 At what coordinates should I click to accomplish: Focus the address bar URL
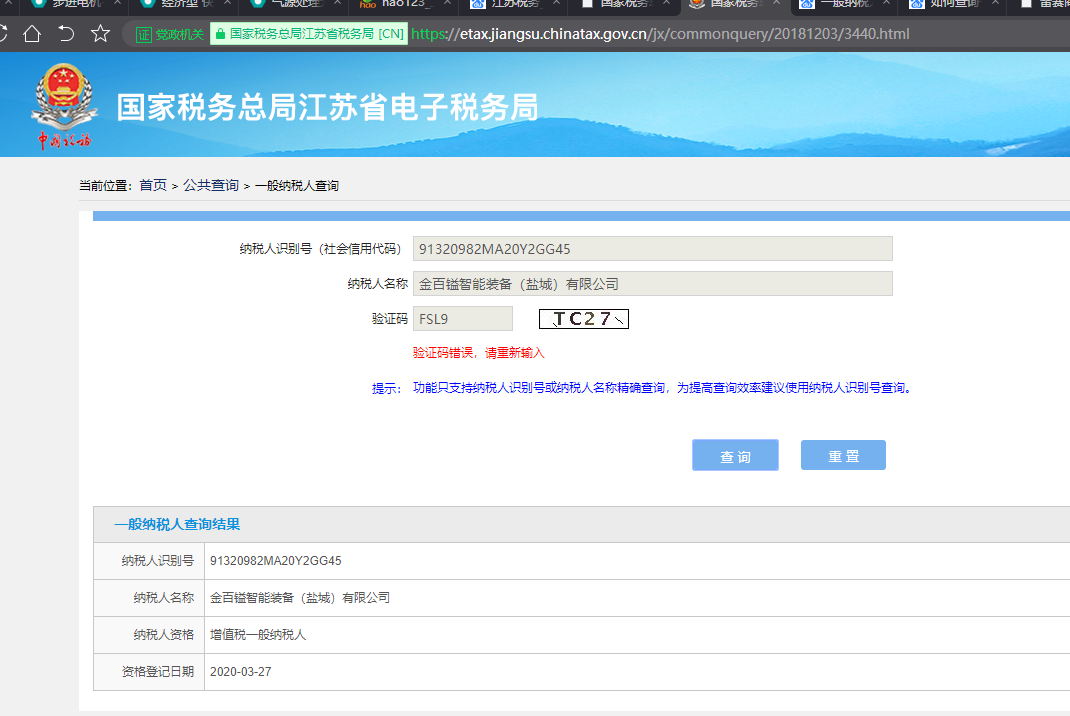pos(660,34)
